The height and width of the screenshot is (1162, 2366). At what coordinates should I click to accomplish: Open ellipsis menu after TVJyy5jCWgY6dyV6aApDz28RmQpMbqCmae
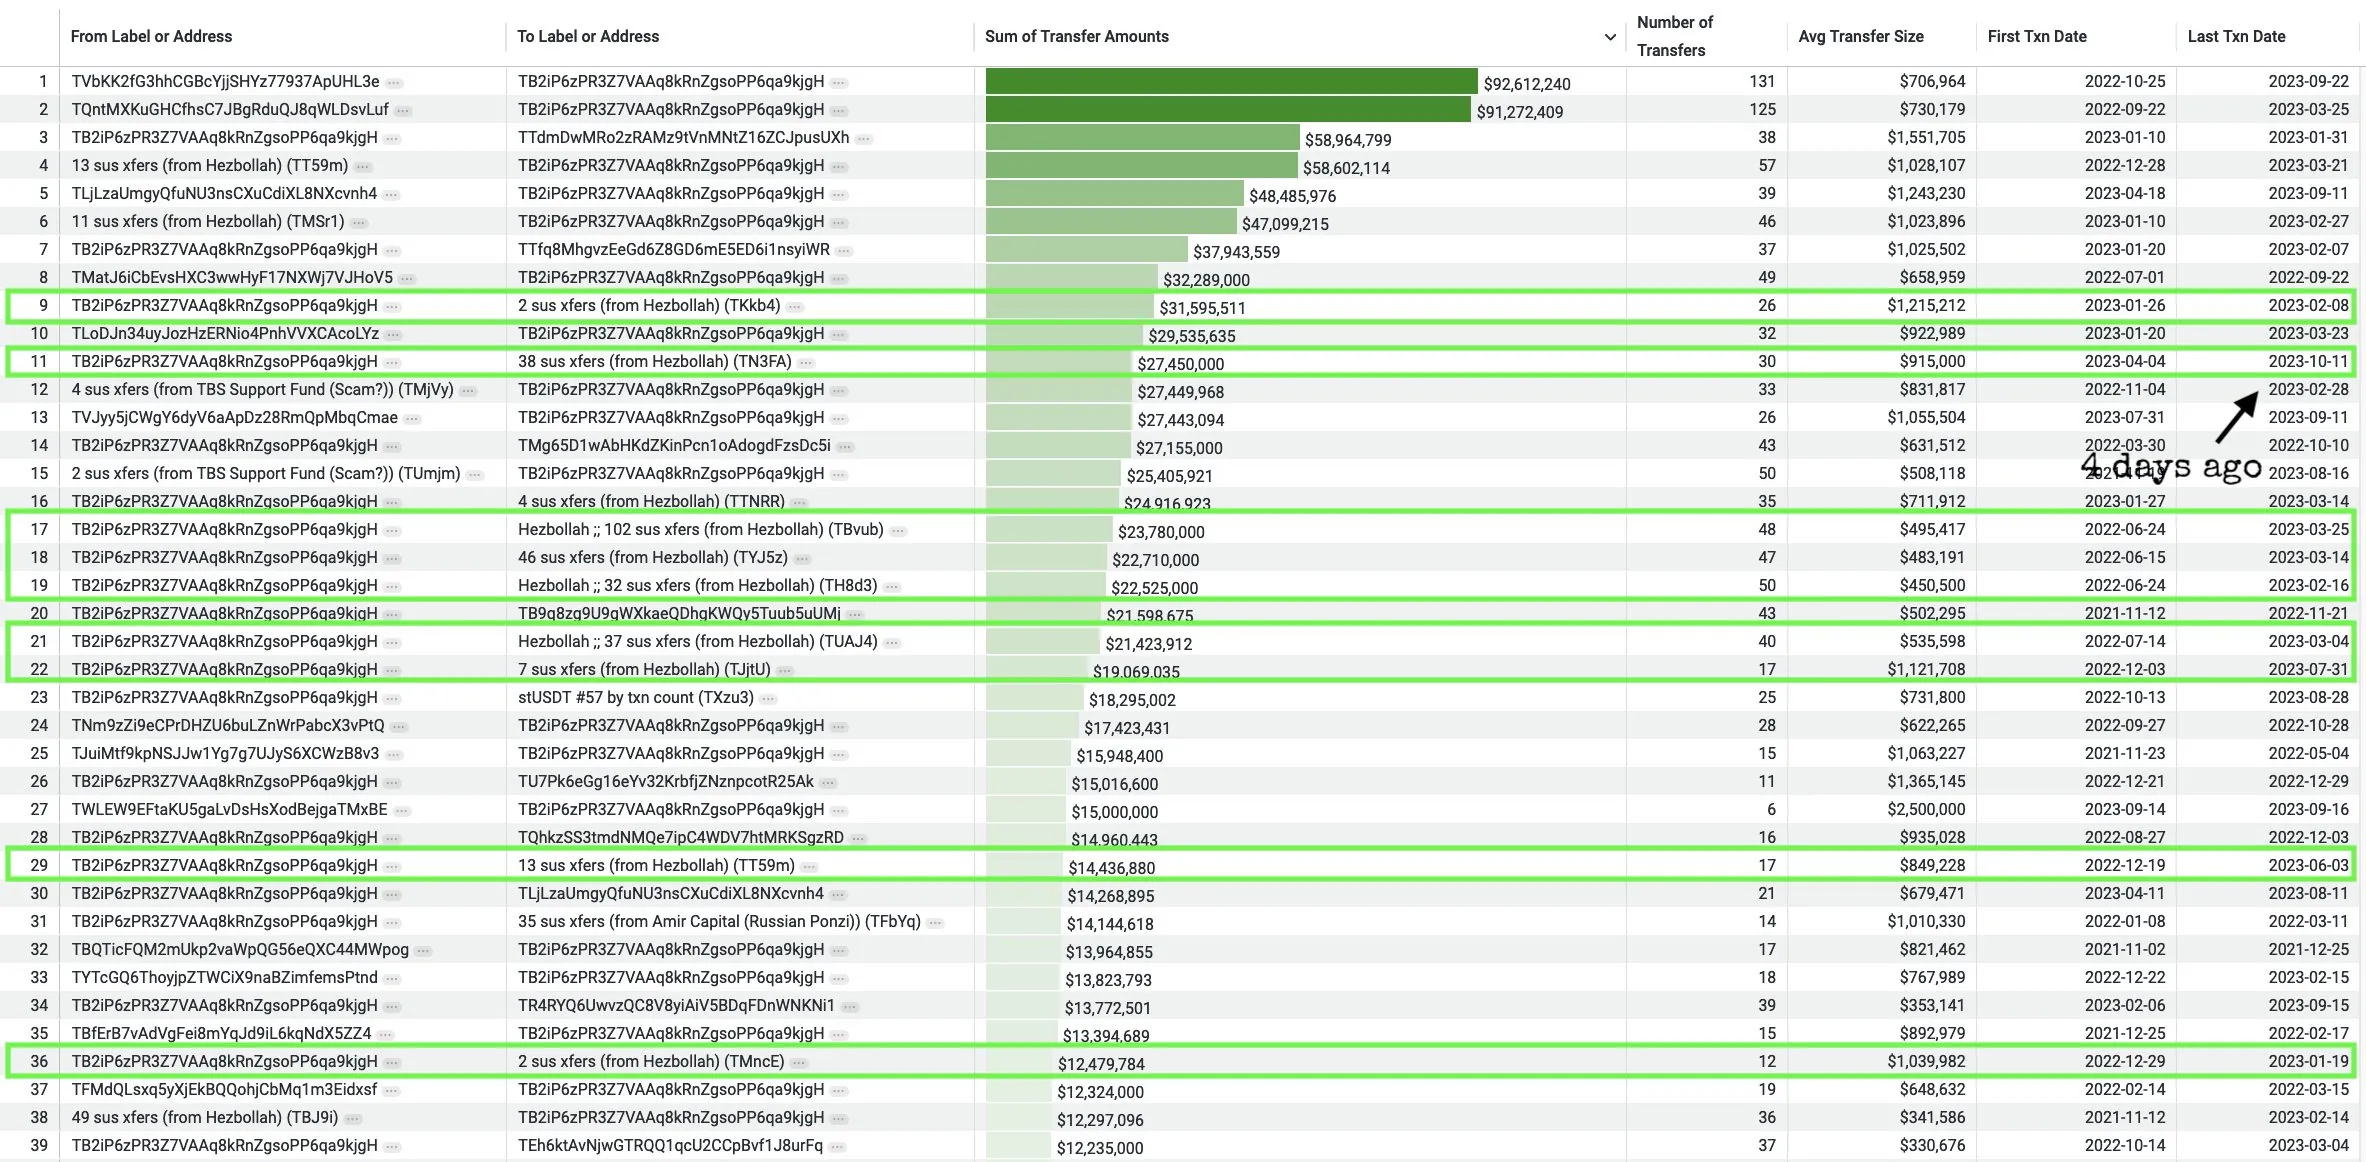tap(412, 418)
